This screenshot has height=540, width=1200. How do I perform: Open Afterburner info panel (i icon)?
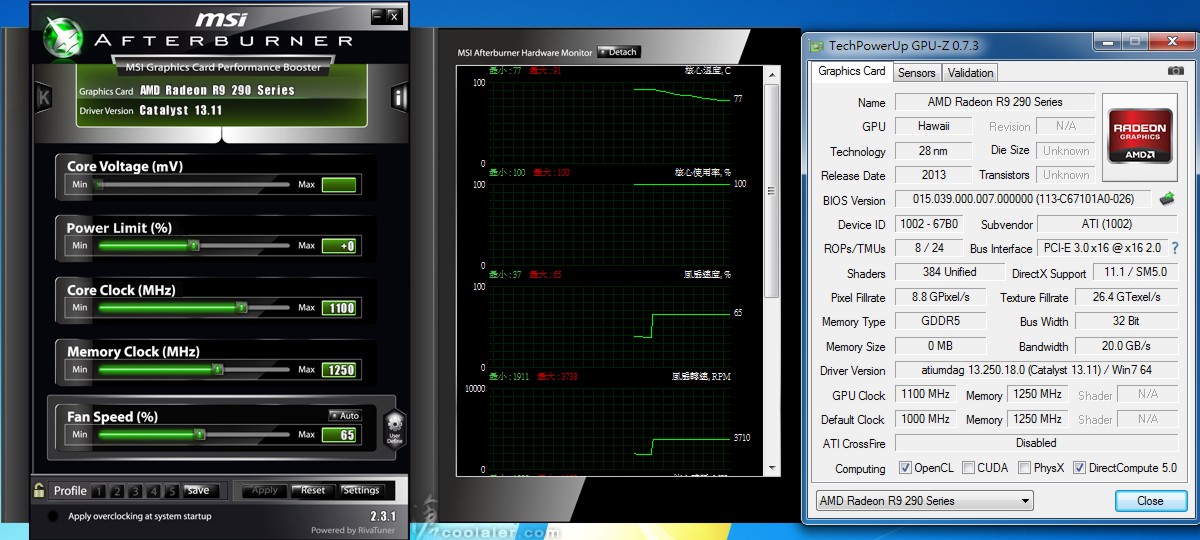(x=399, y=97)
